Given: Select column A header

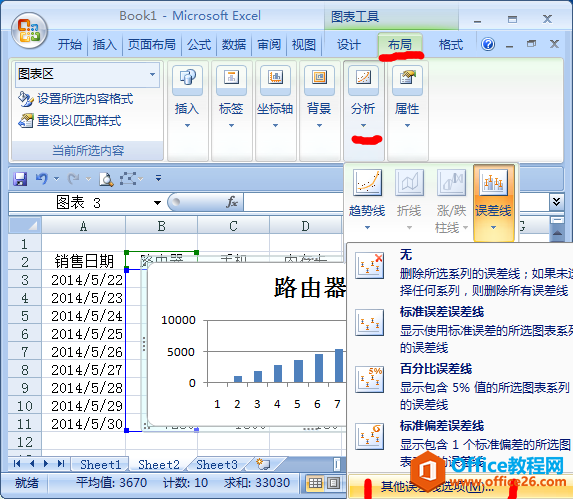Looking at the screenshot, I should click(83, 225).
